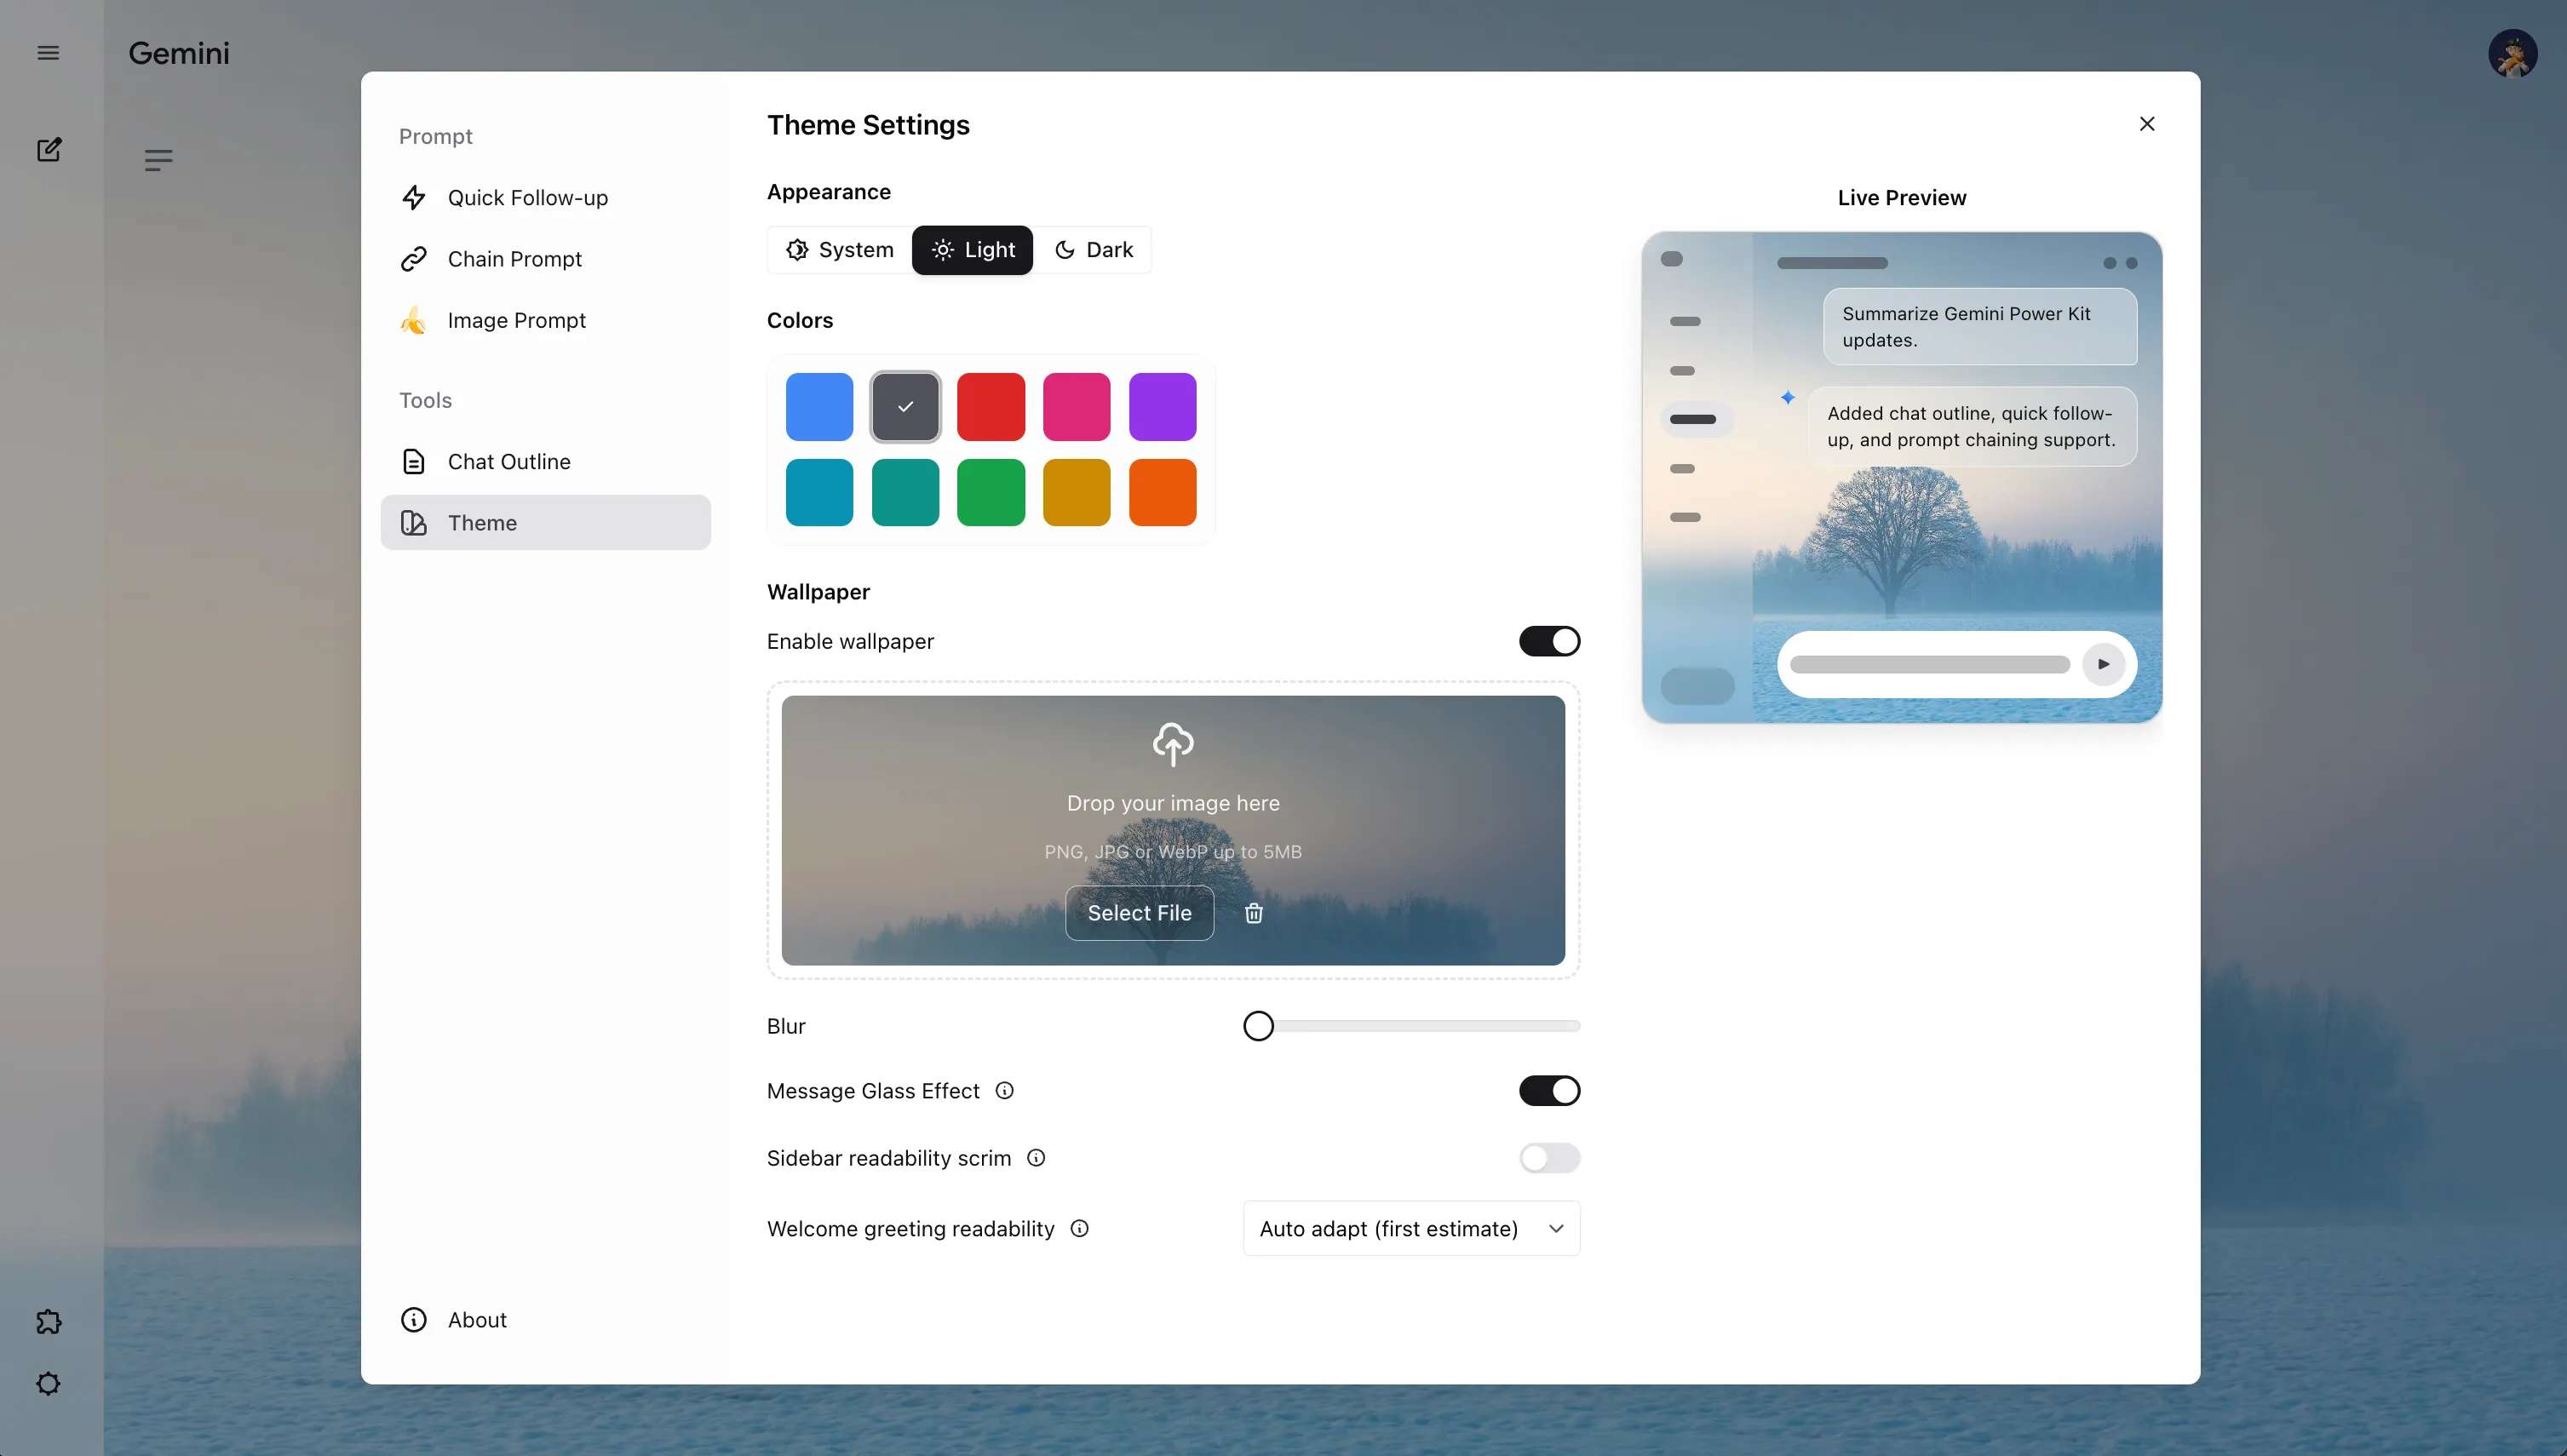This screenshot has width=2567, height=1456.
Task: Turn off Message Glass Effect
Action: coord(1548,1090)
